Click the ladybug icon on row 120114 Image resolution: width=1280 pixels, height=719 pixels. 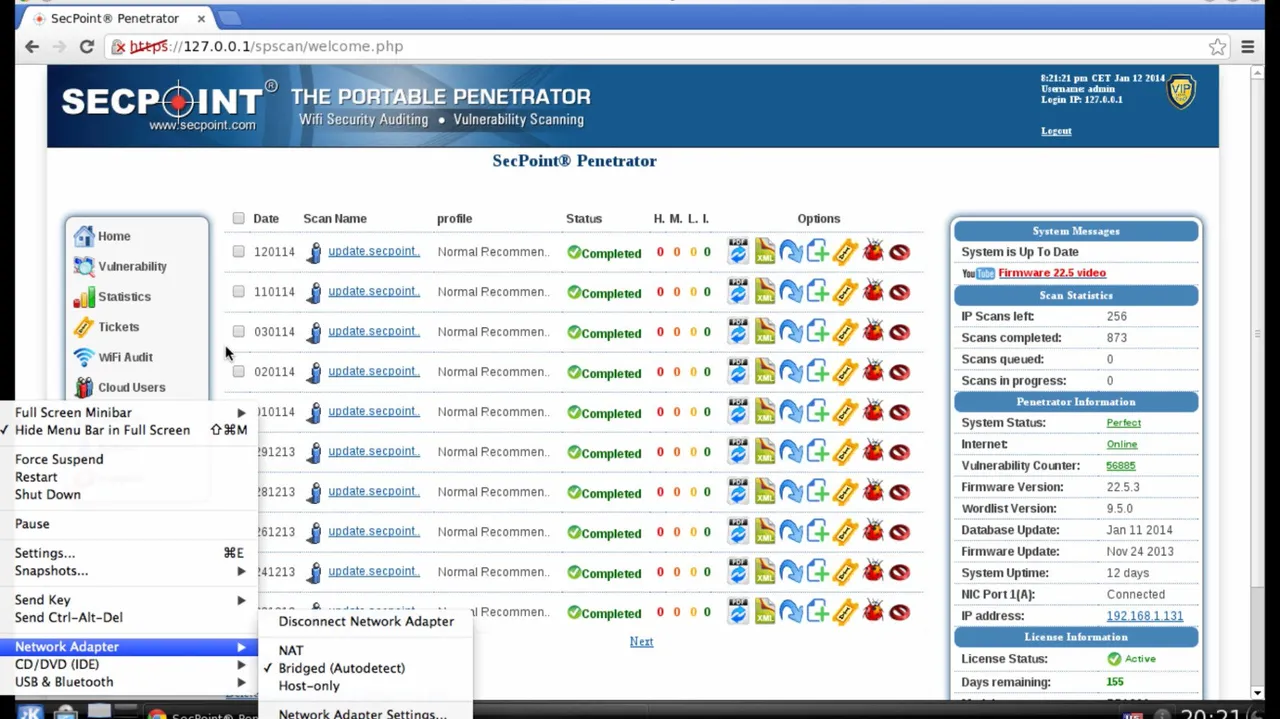click(873, 251)
